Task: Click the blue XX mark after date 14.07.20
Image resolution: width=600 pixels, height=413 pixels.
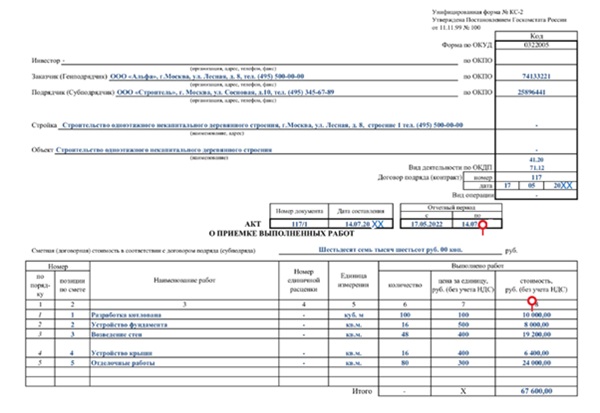Action: tap(377, 226)
